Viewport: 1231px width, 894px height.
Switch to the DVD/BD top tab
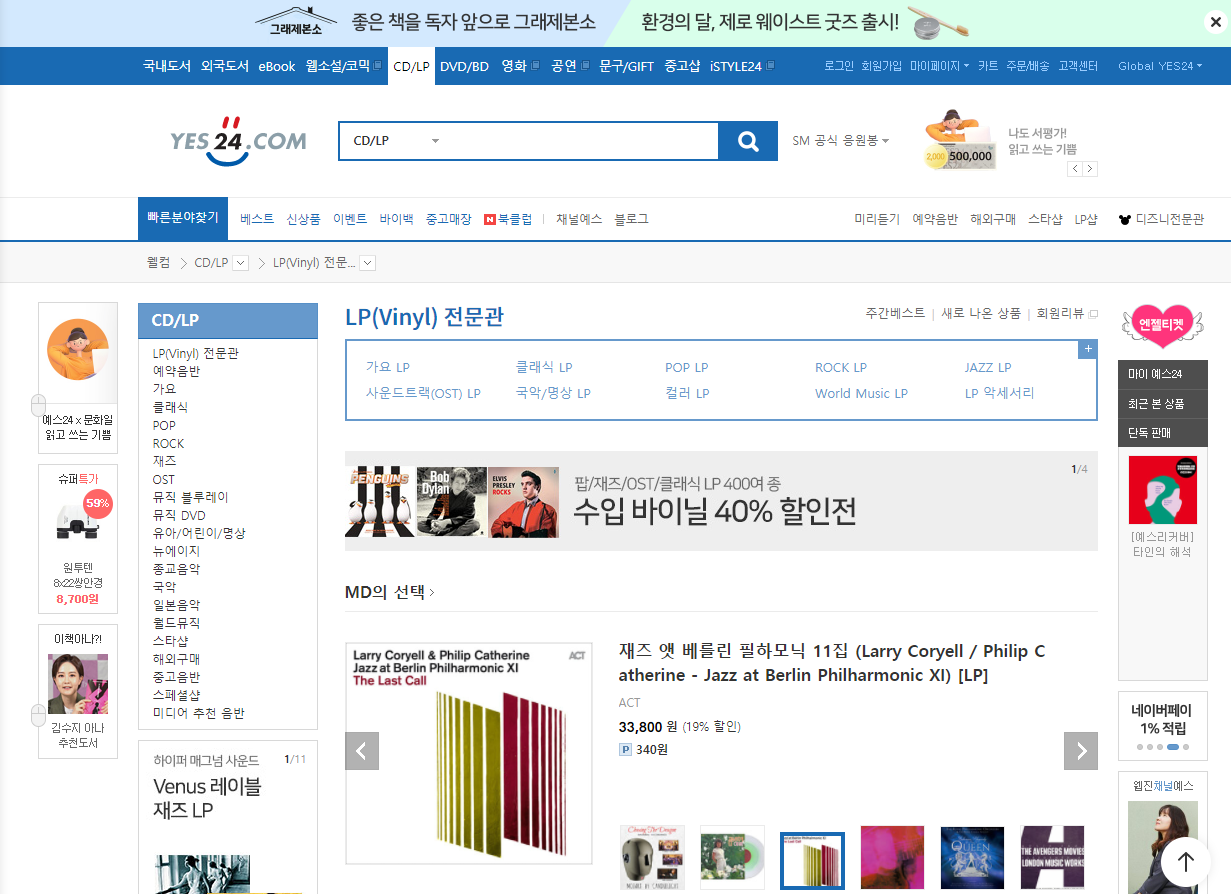click(465, 66)
